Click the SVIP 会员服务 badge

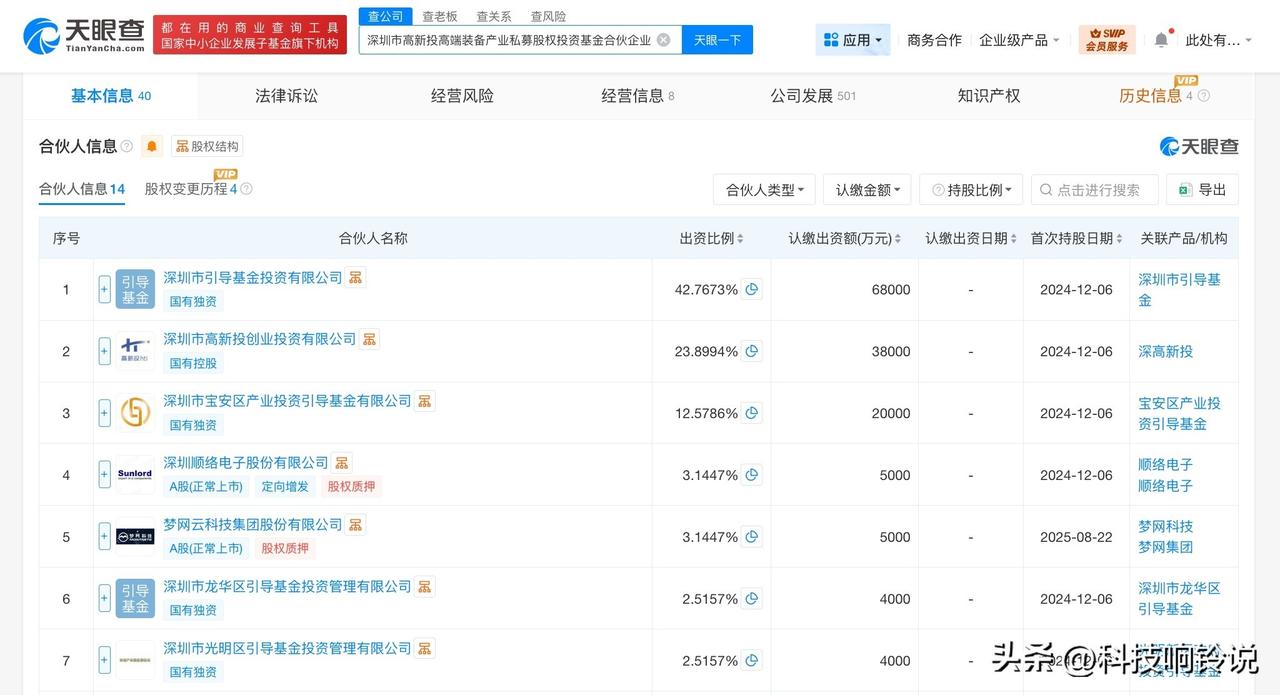[1107, 40]
